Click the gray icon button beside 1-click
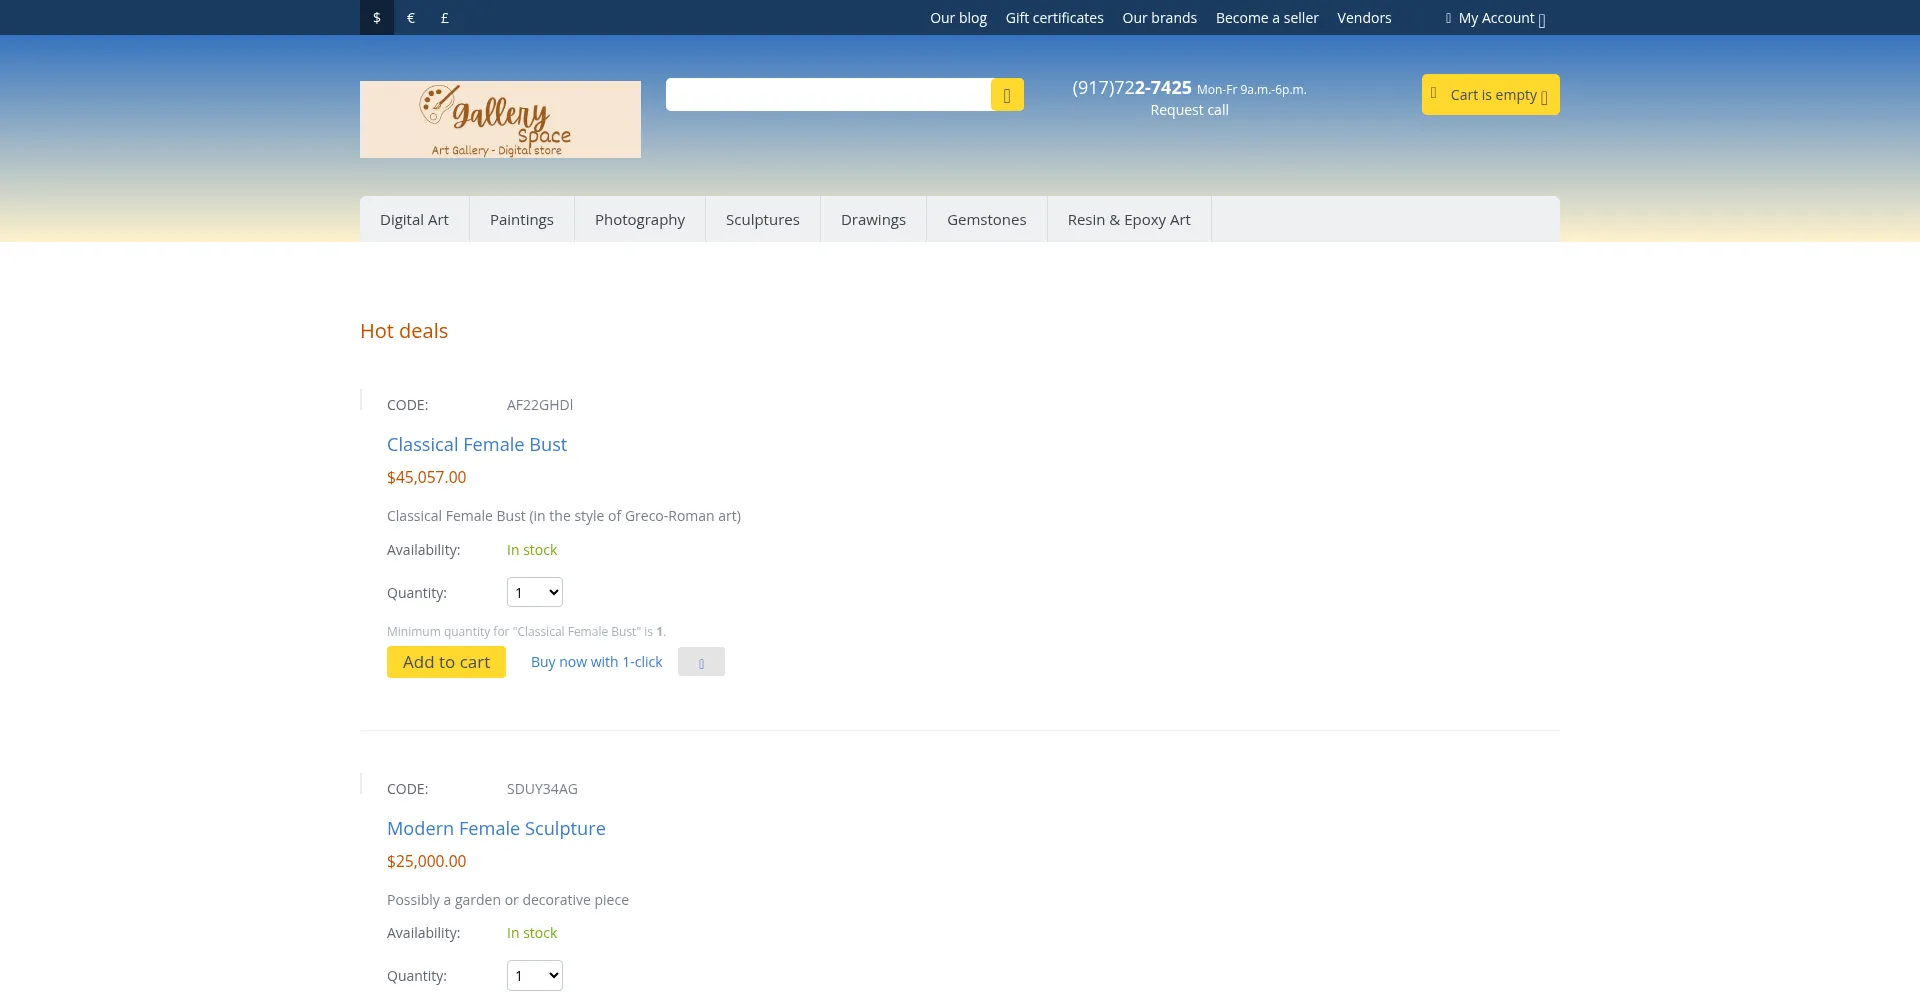The image size is (1920, 993). click(x=701, y=662)
